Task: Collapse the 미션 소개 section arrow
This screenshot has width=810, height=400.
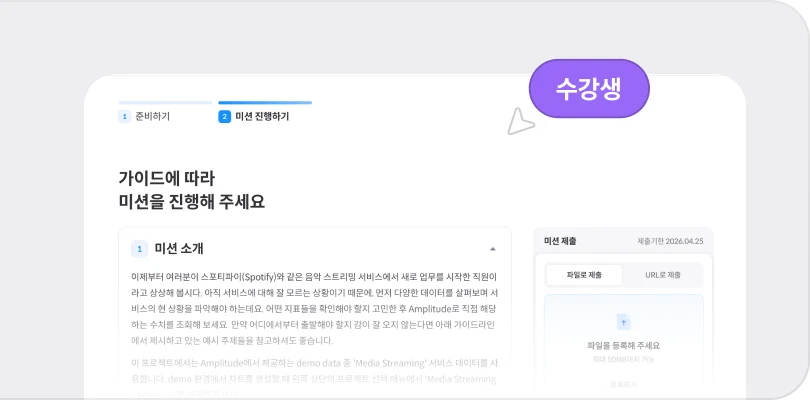Action: [x=492, y=249]
